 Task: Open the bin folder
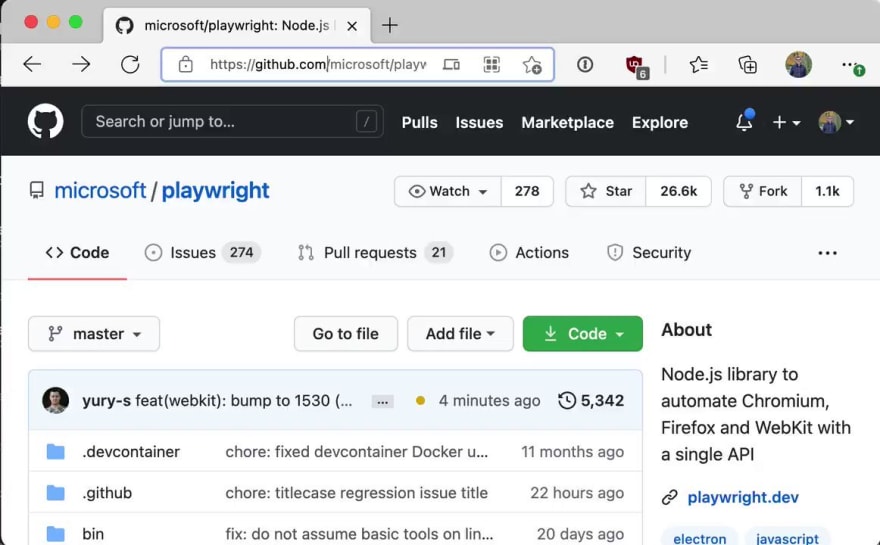pos(93,534)
